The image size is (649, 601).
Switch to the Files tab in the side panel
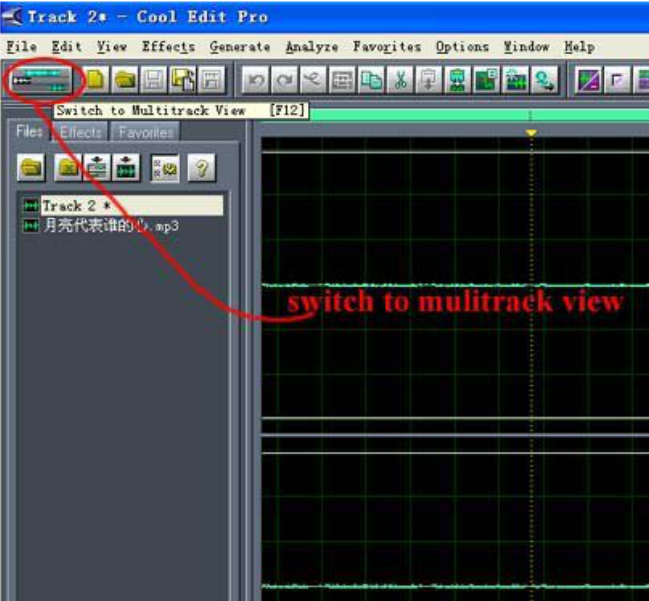pyautogui.click(x=29, y=132)
